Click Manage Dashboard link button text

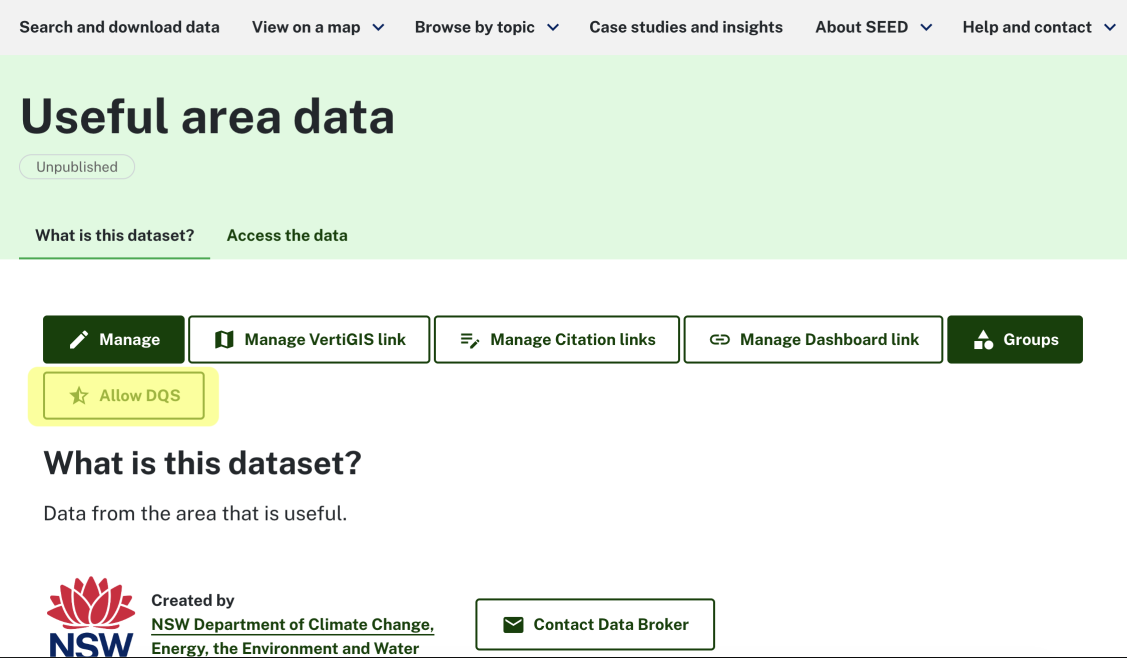tap(829, 339)
